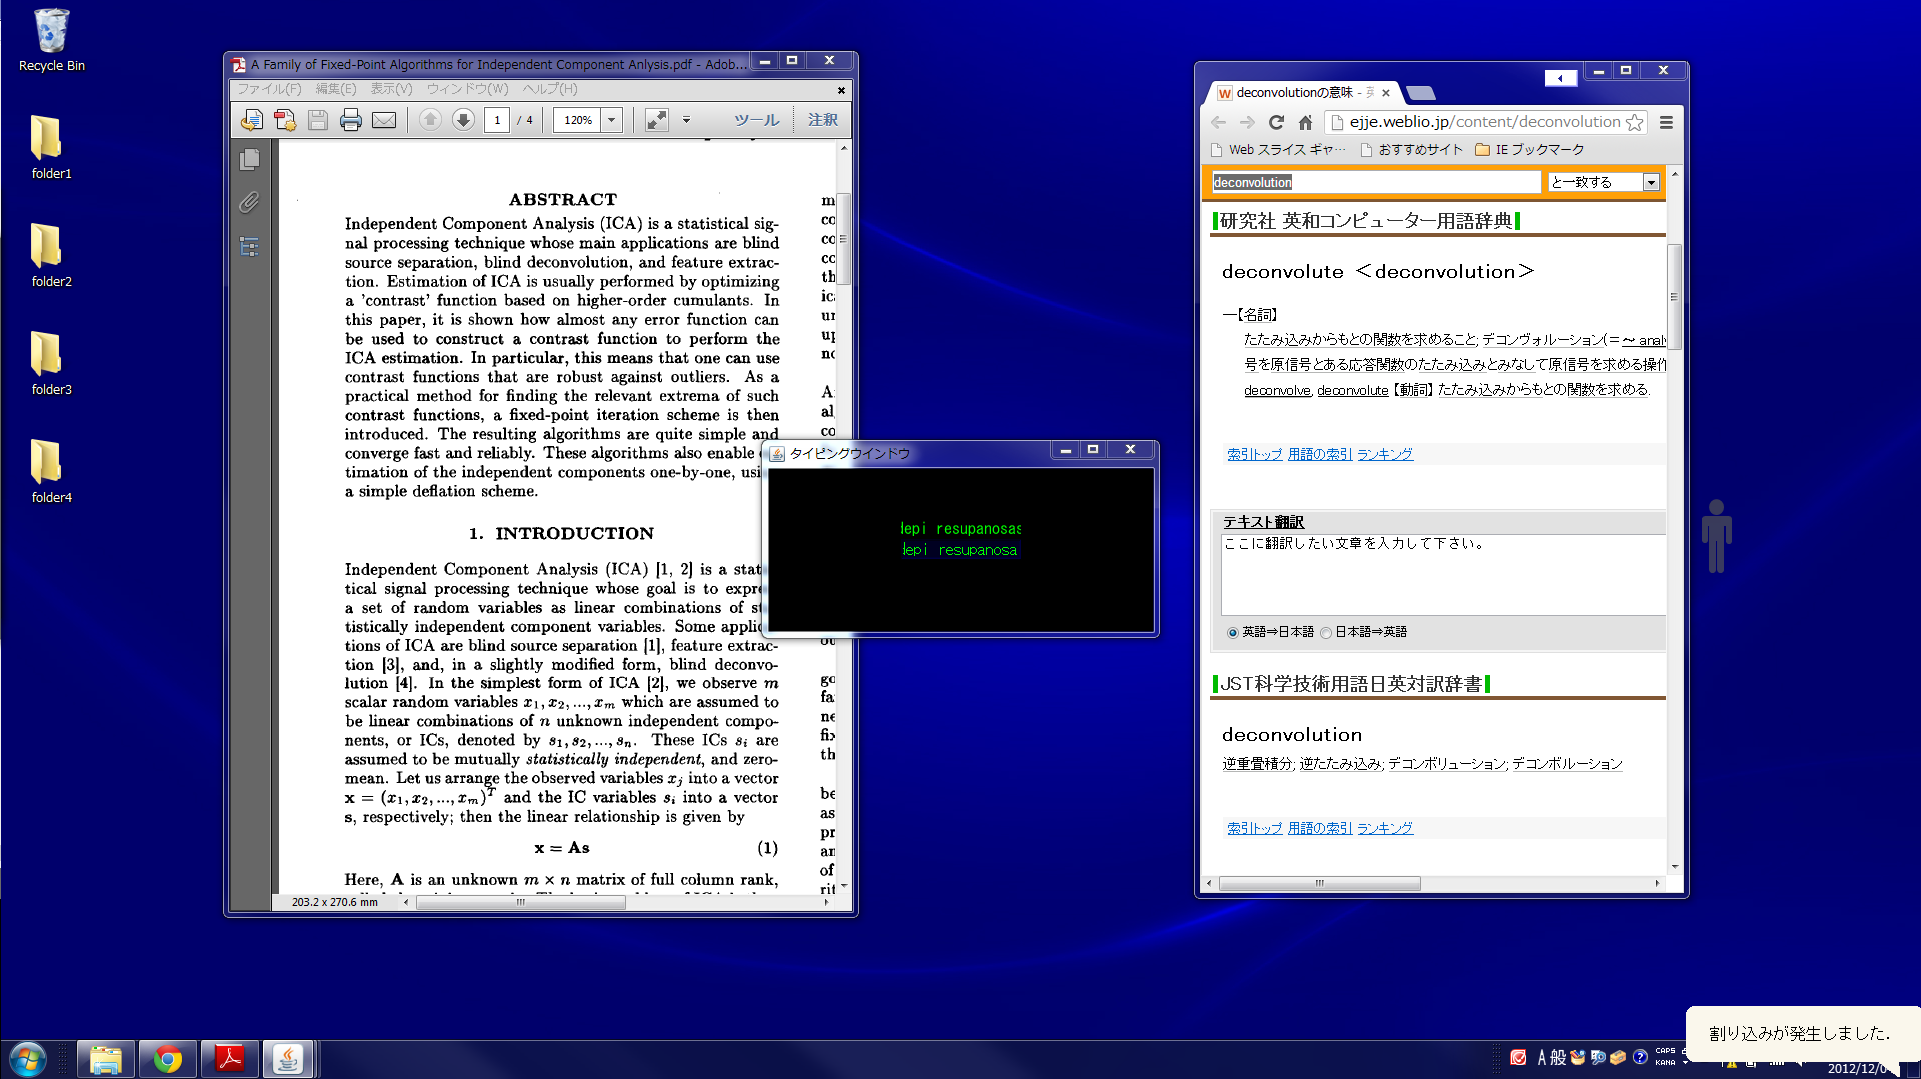Open the ファイル(F) menu
The height and width of the screenshot is (1079, 1921).
pos(269,89)
